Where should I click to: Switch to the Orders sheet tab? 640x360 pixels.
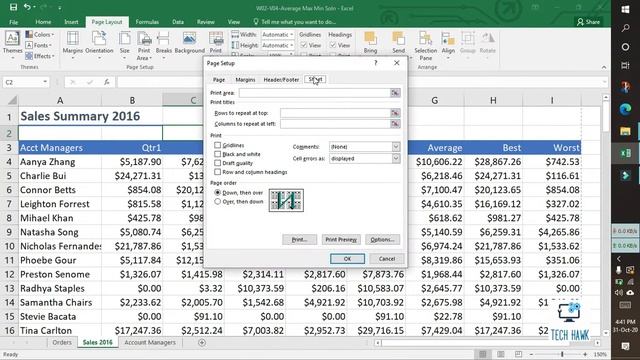pos(62,342)
